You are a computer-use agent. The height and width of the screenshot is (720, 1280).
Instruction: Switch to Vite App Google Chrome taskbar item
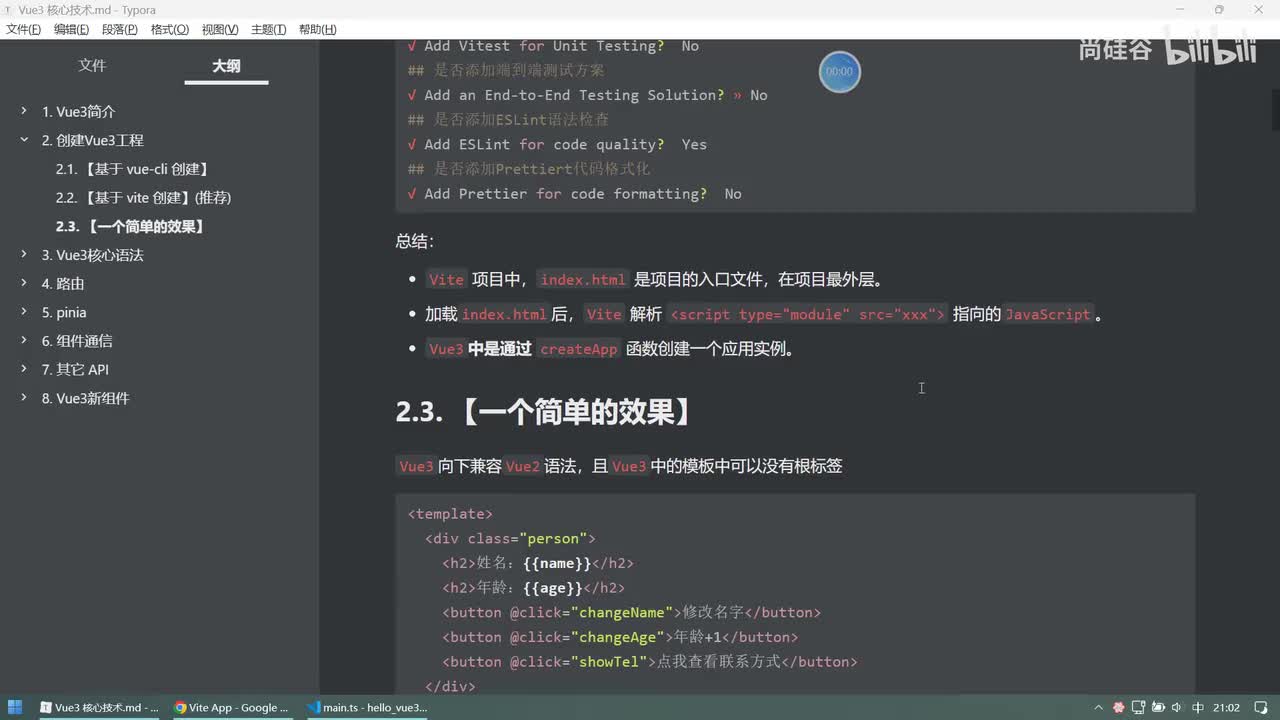231,707
